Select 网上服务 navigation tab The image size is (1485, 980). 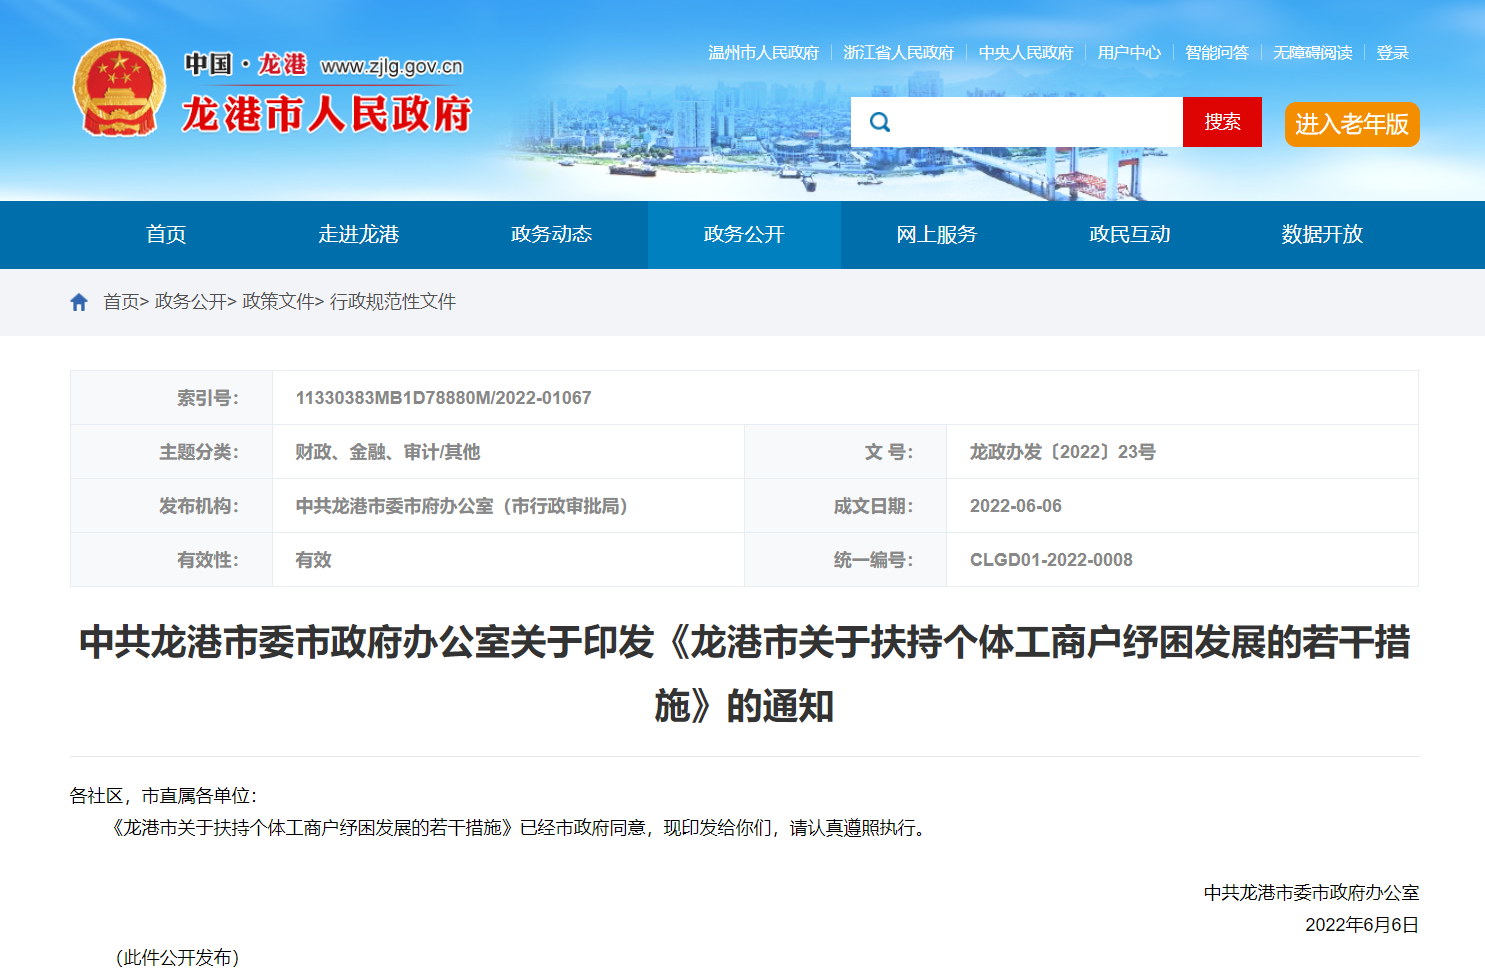pos(936,234)
